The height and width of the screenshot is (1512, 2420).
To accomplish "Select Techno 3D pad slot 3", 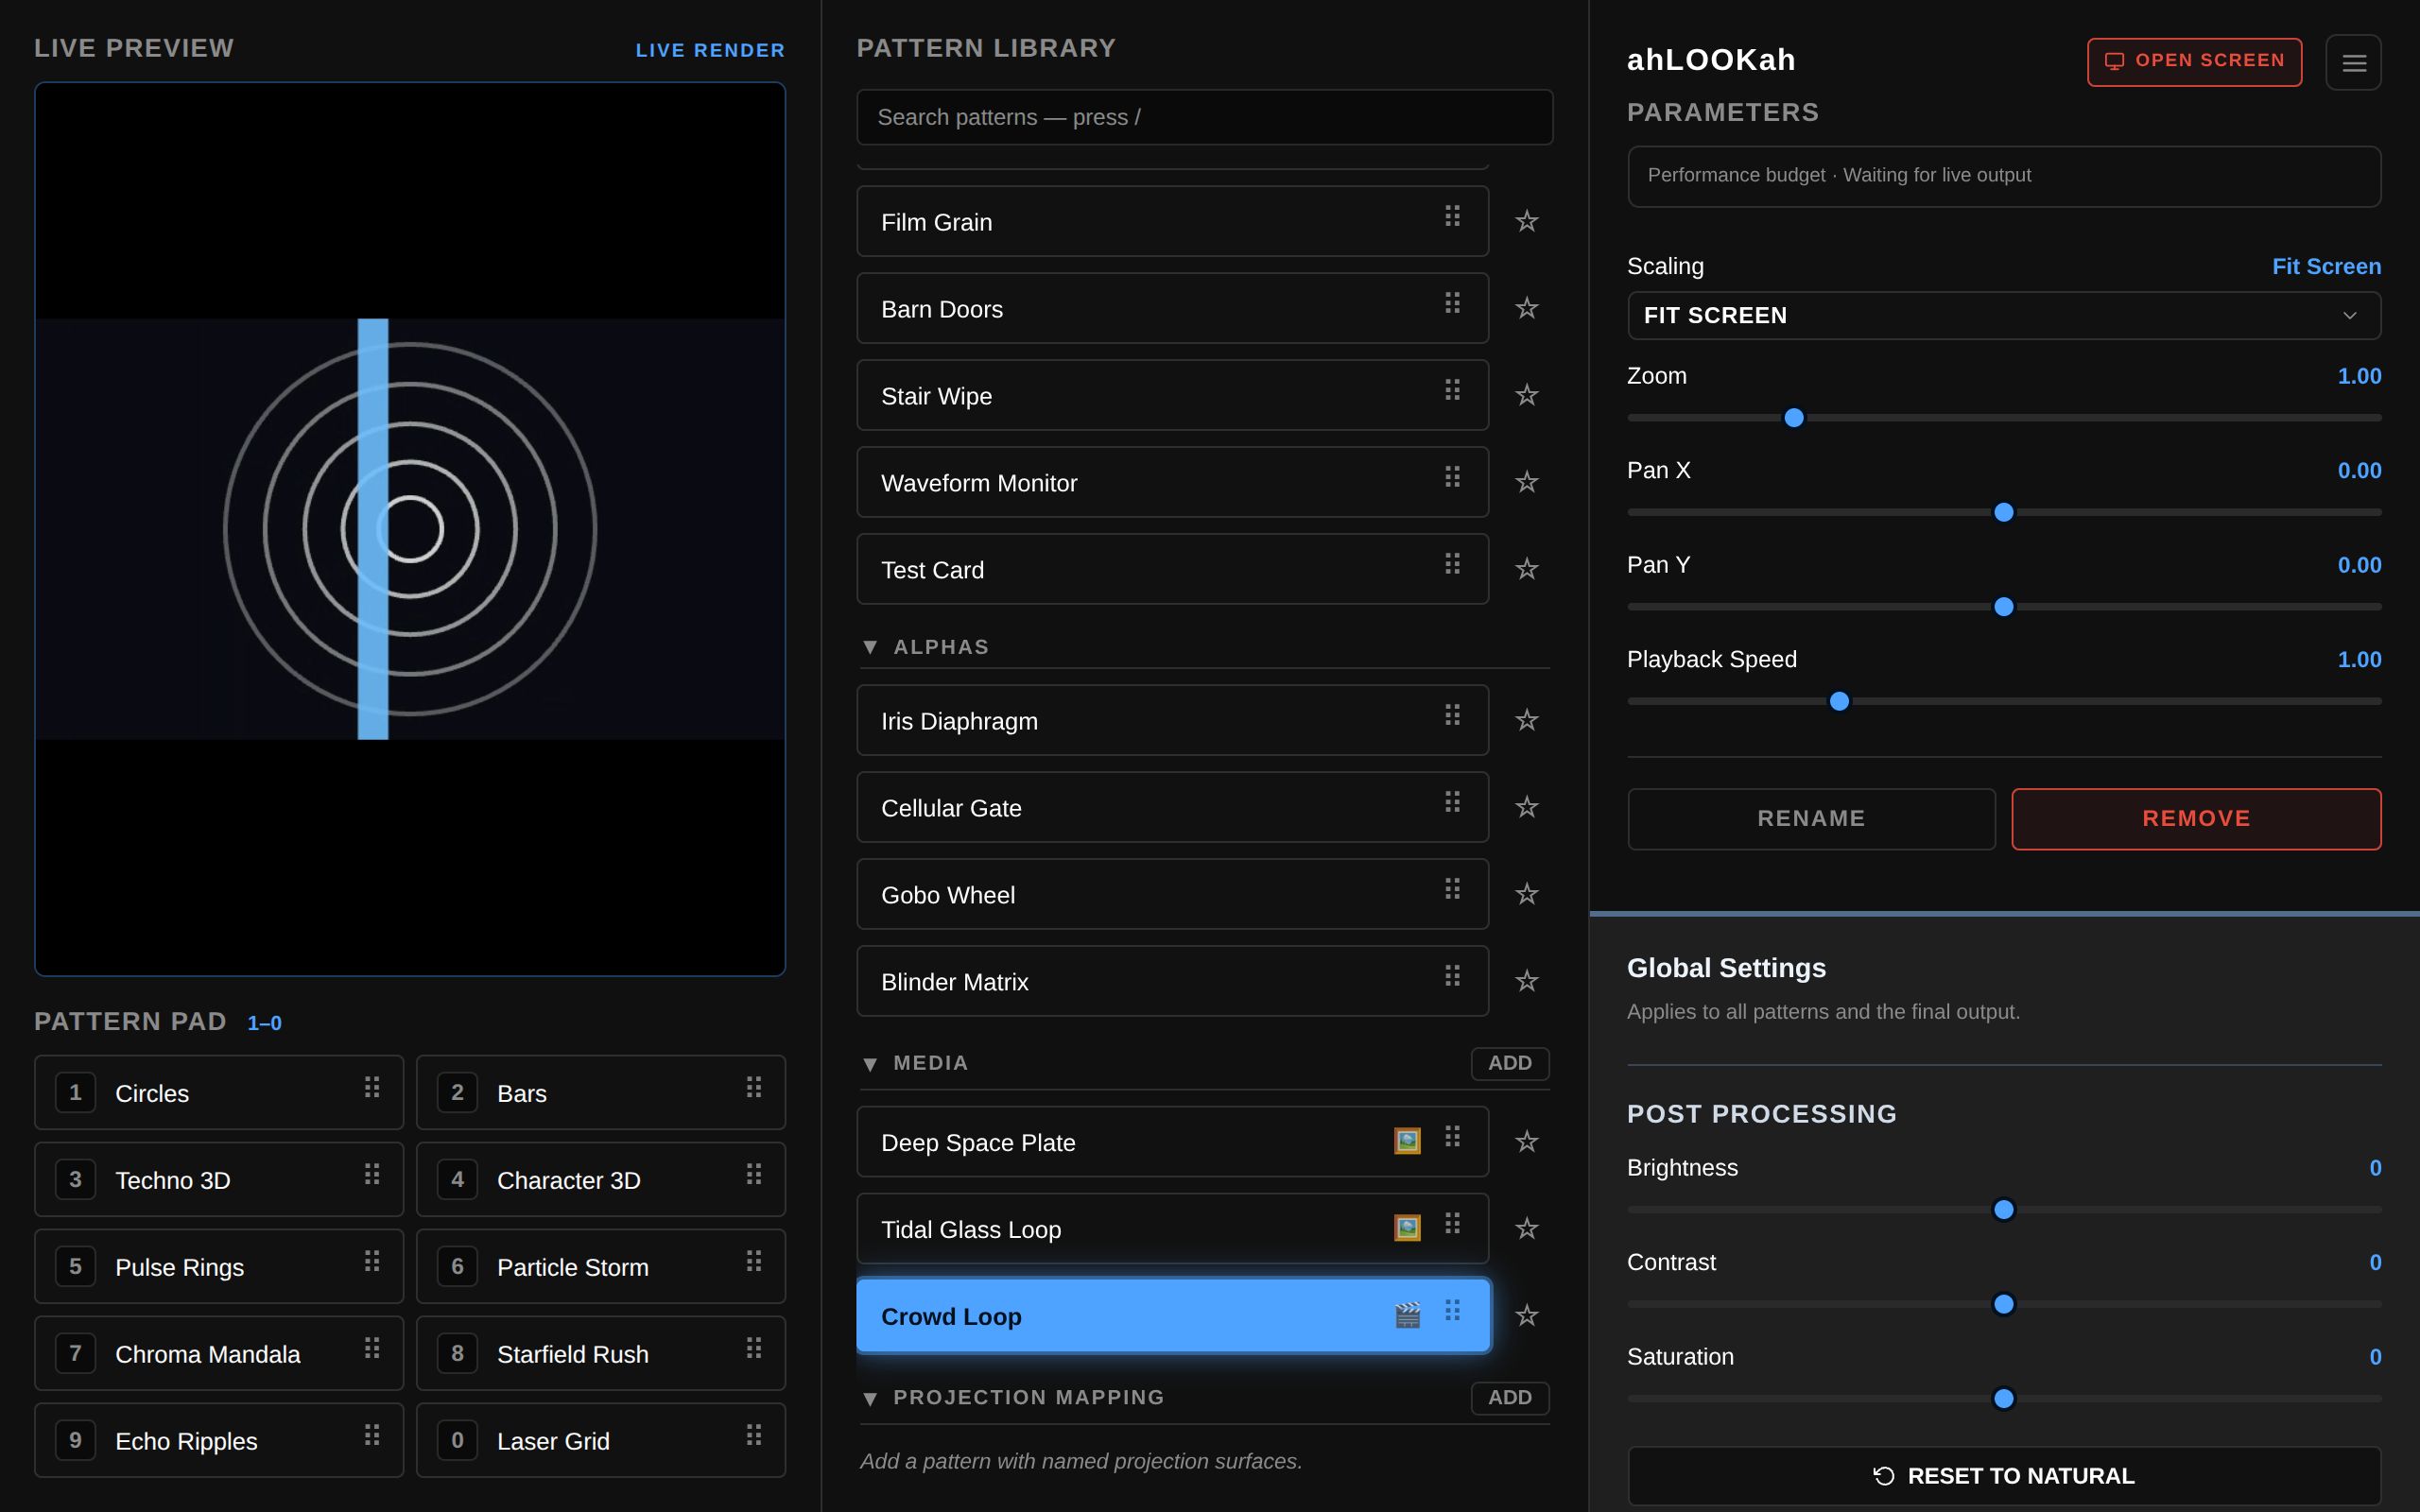I will pyautogui.click(x=219, y=1180).
